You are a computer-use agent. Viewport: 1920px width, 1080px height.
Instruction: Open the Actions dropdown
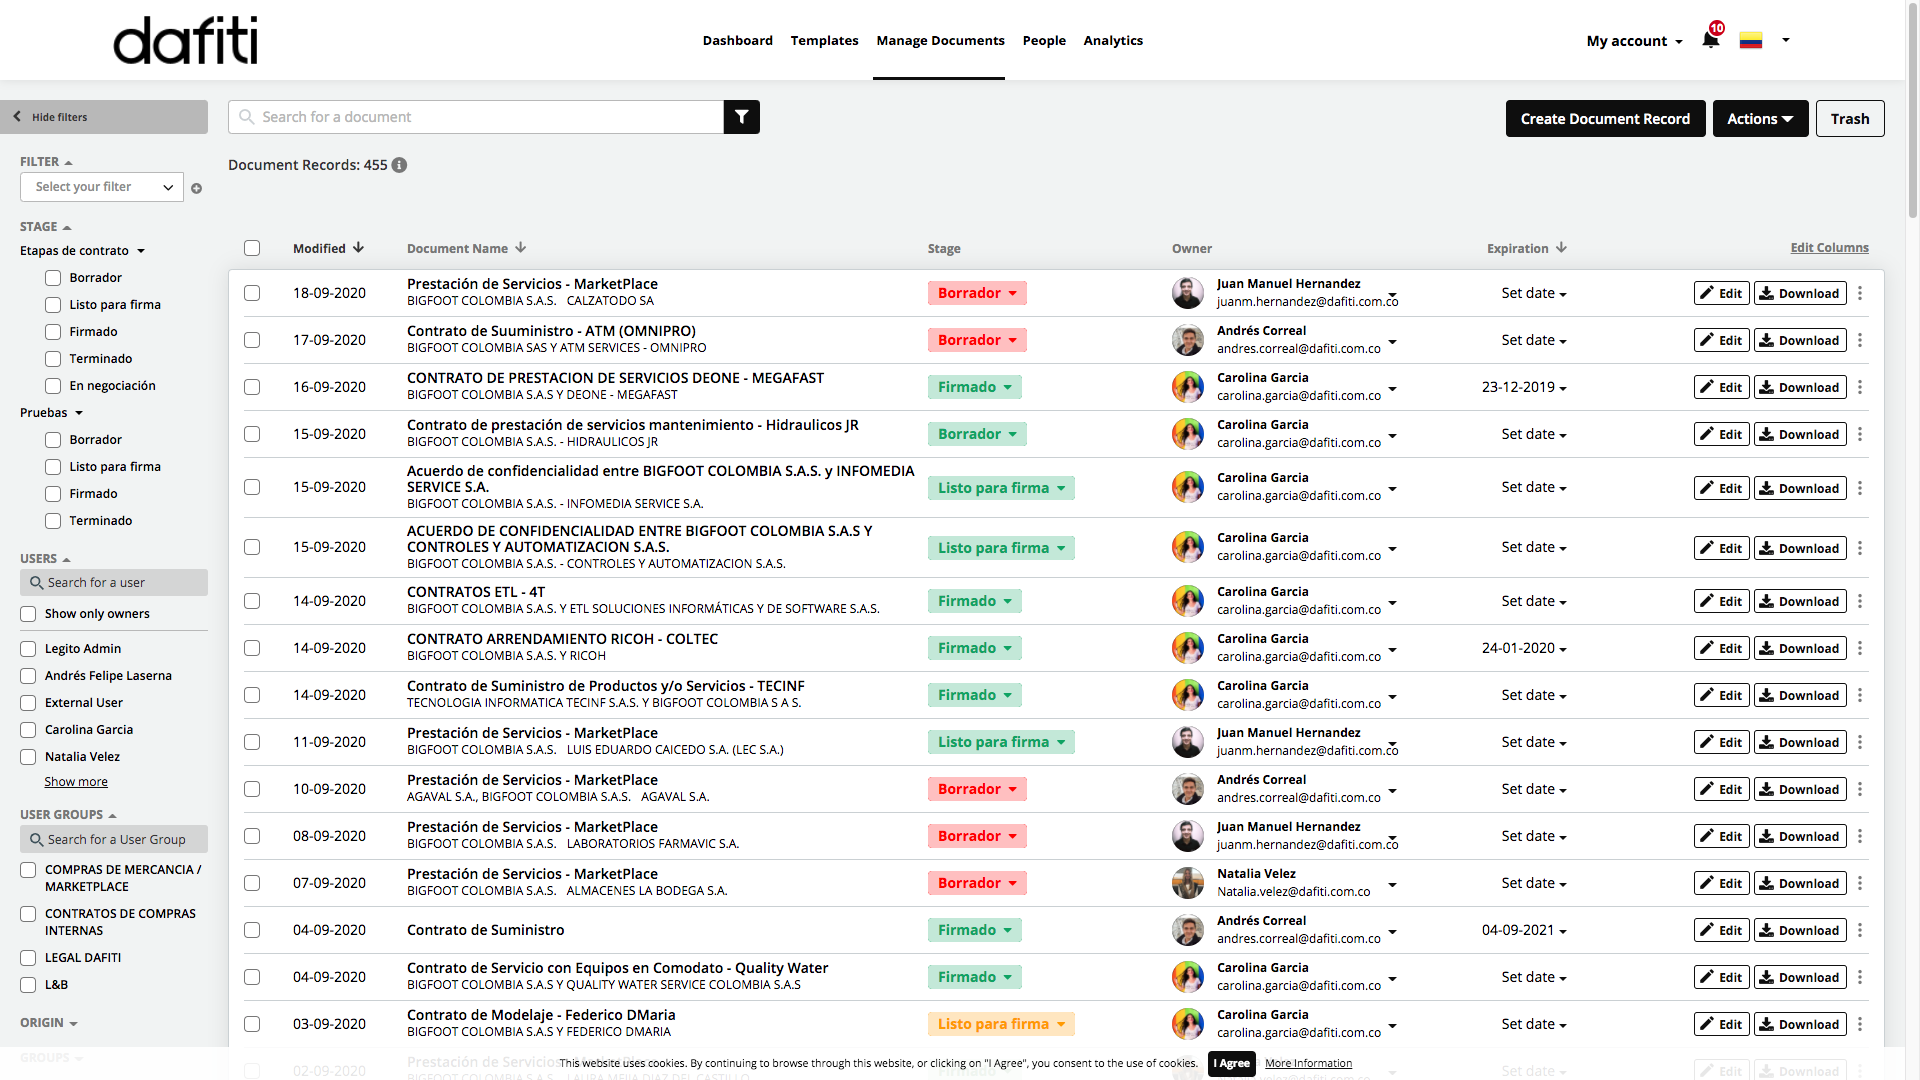click(x=1760, y=119)
